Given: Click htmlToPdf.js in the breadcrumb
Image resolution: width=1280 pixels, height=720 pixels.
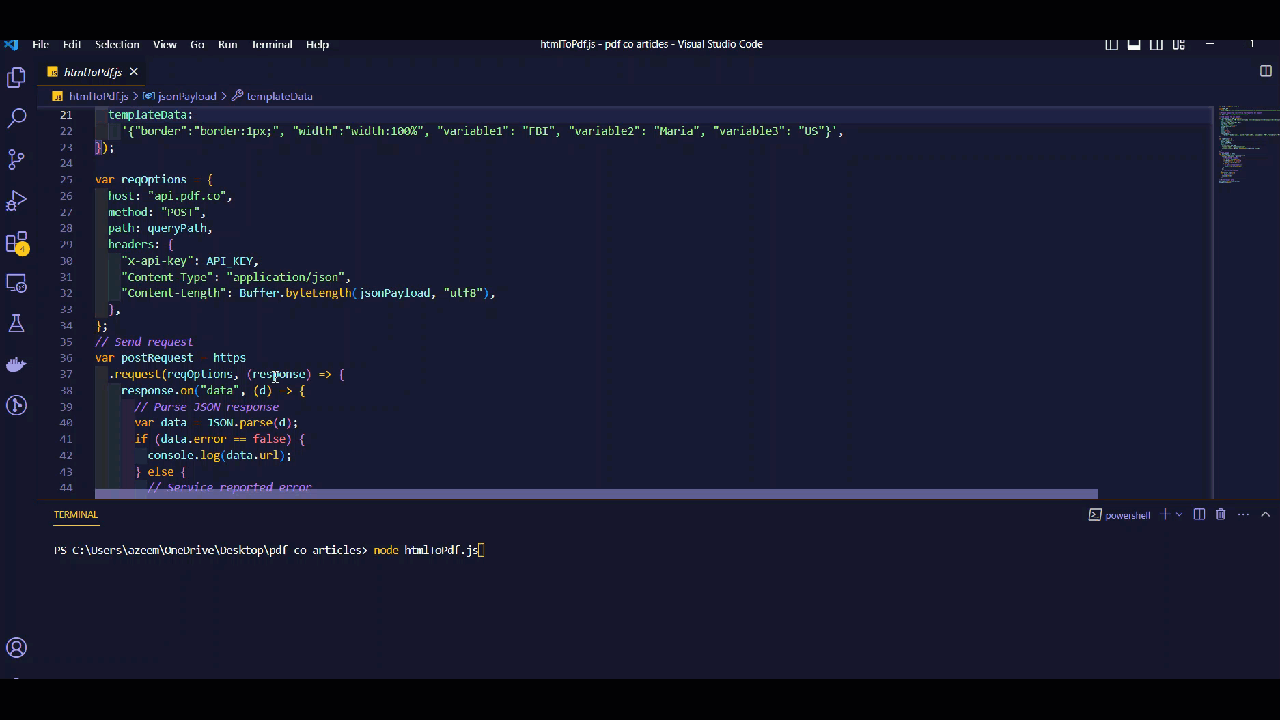Looking at the screenshot, I should [98, 96].
